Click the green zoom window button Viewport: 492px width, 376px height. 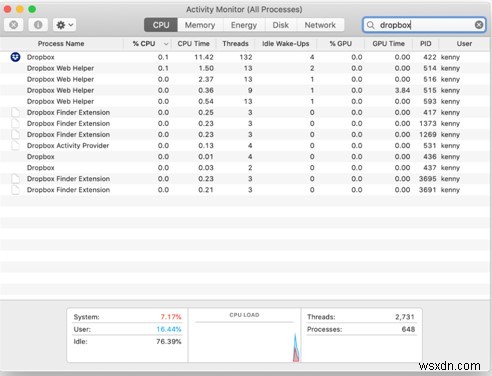[32, 9]
